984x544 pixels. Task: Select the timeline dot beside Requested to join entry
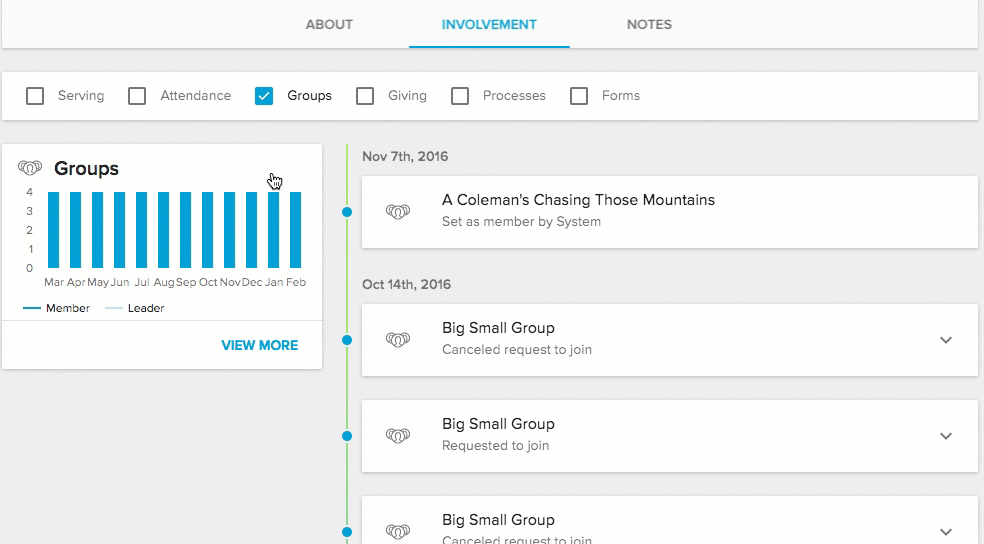[347, 436]
